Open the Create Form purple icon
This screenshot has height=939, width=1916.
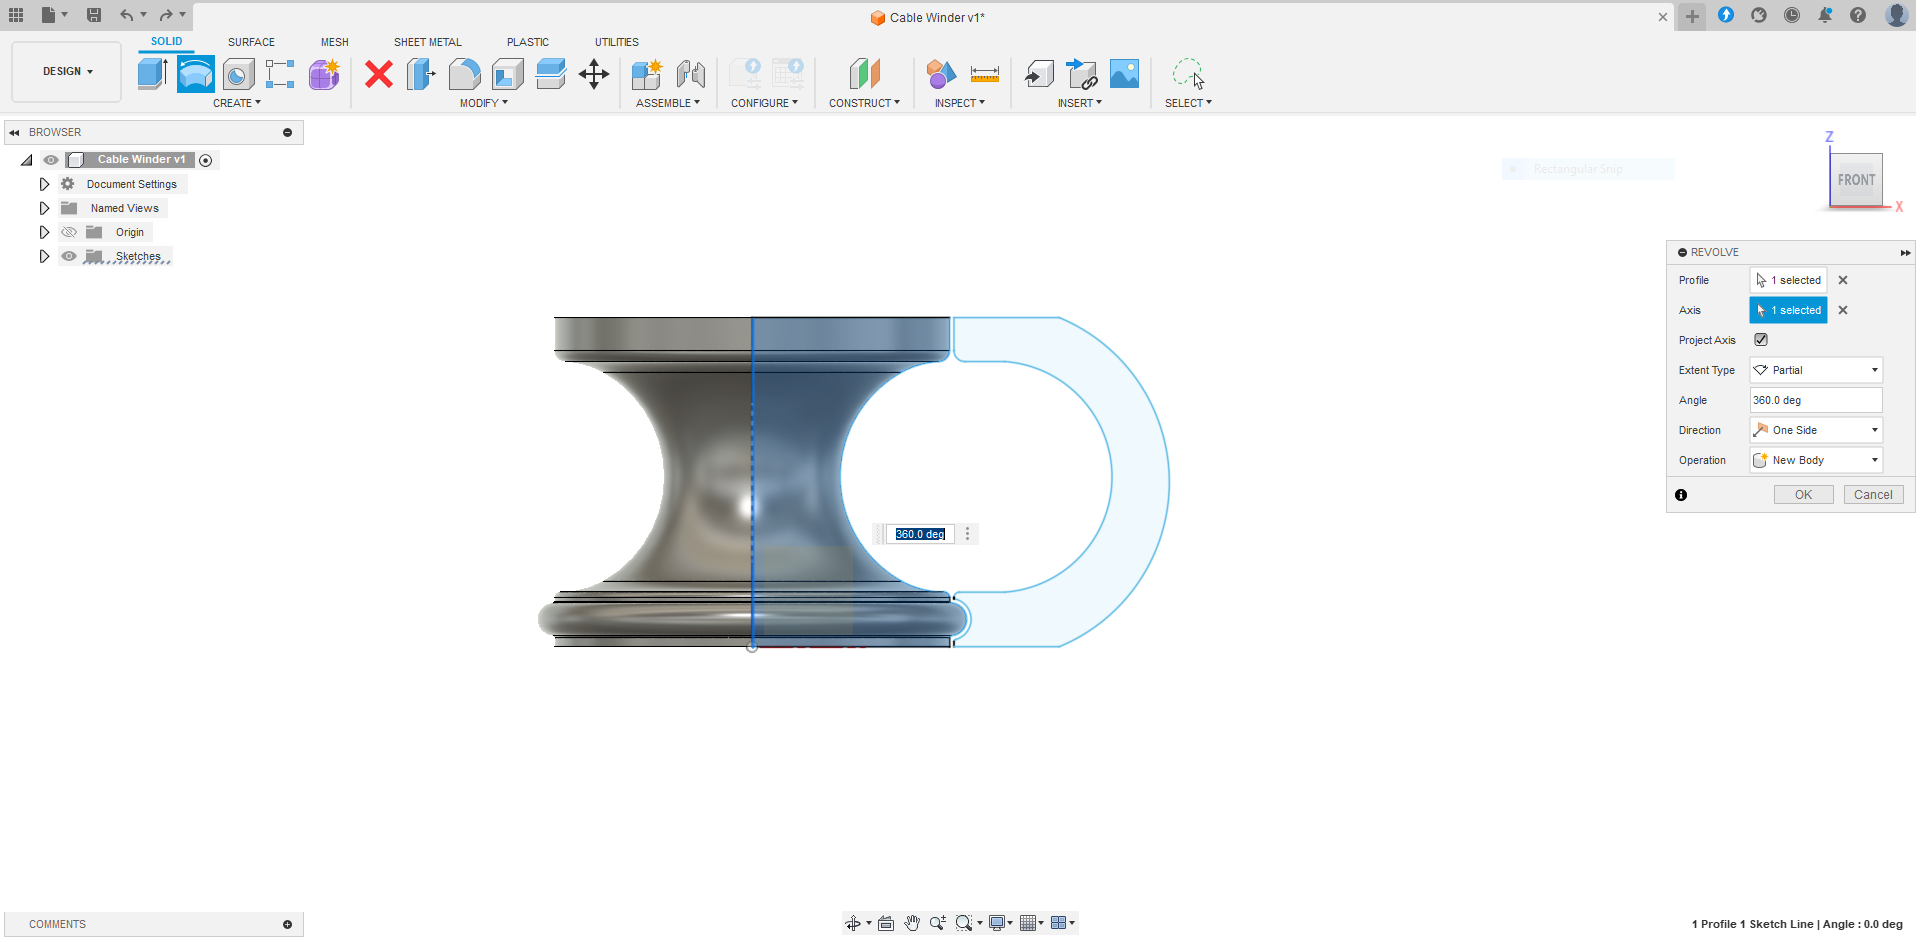click(x=324, y=74)
